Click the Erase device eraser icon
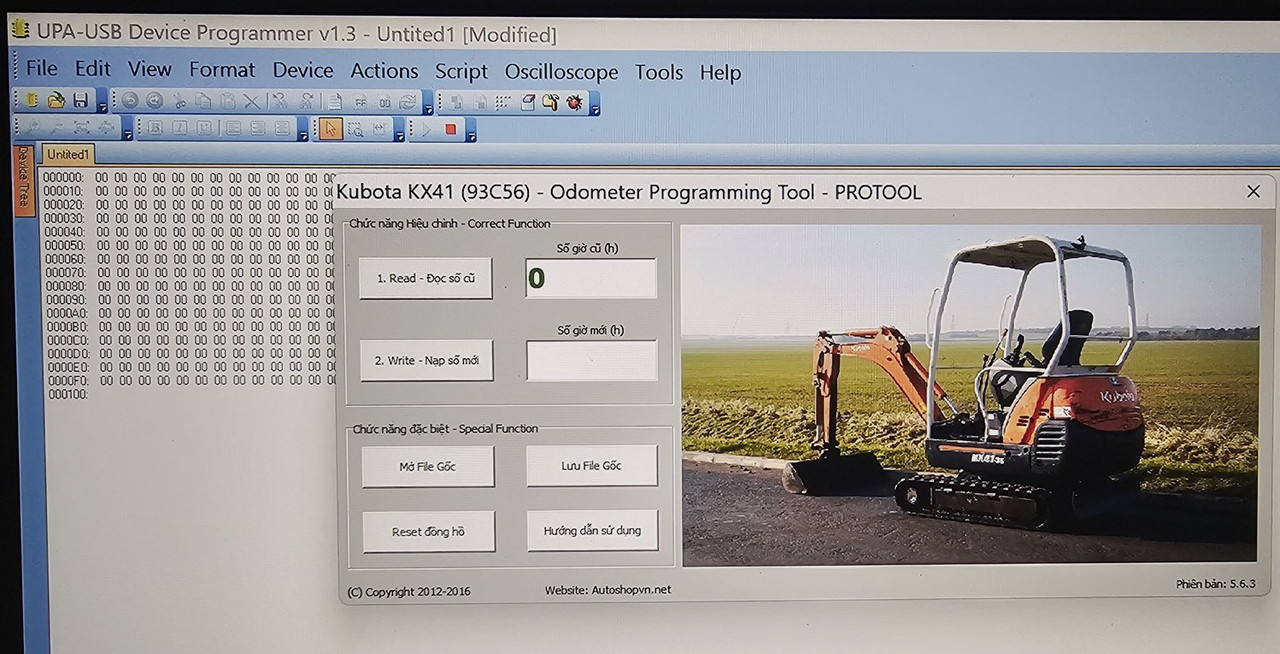This screenshot has width=1280, height=654. coord(528,102)
